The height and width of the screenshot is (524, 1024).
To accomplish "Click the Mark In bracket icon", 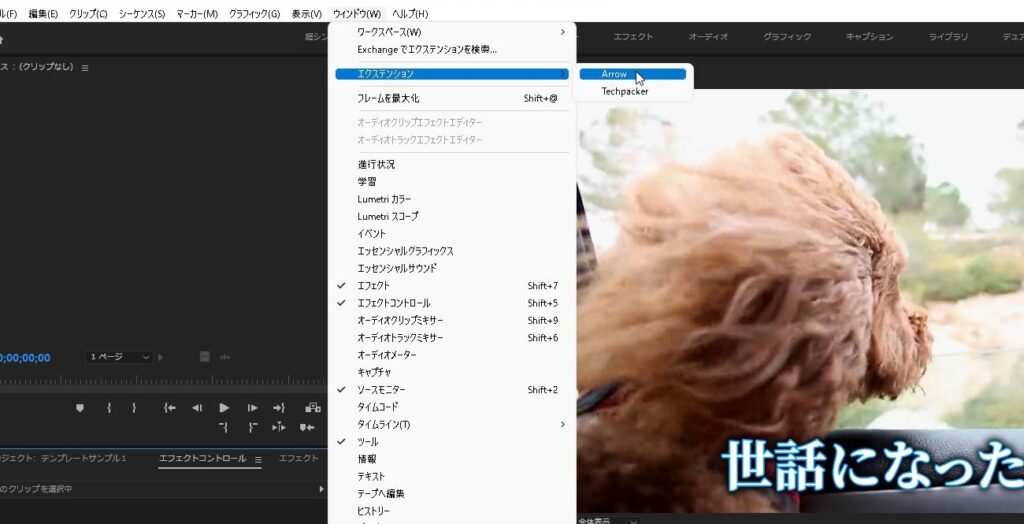I will [108, 408].
